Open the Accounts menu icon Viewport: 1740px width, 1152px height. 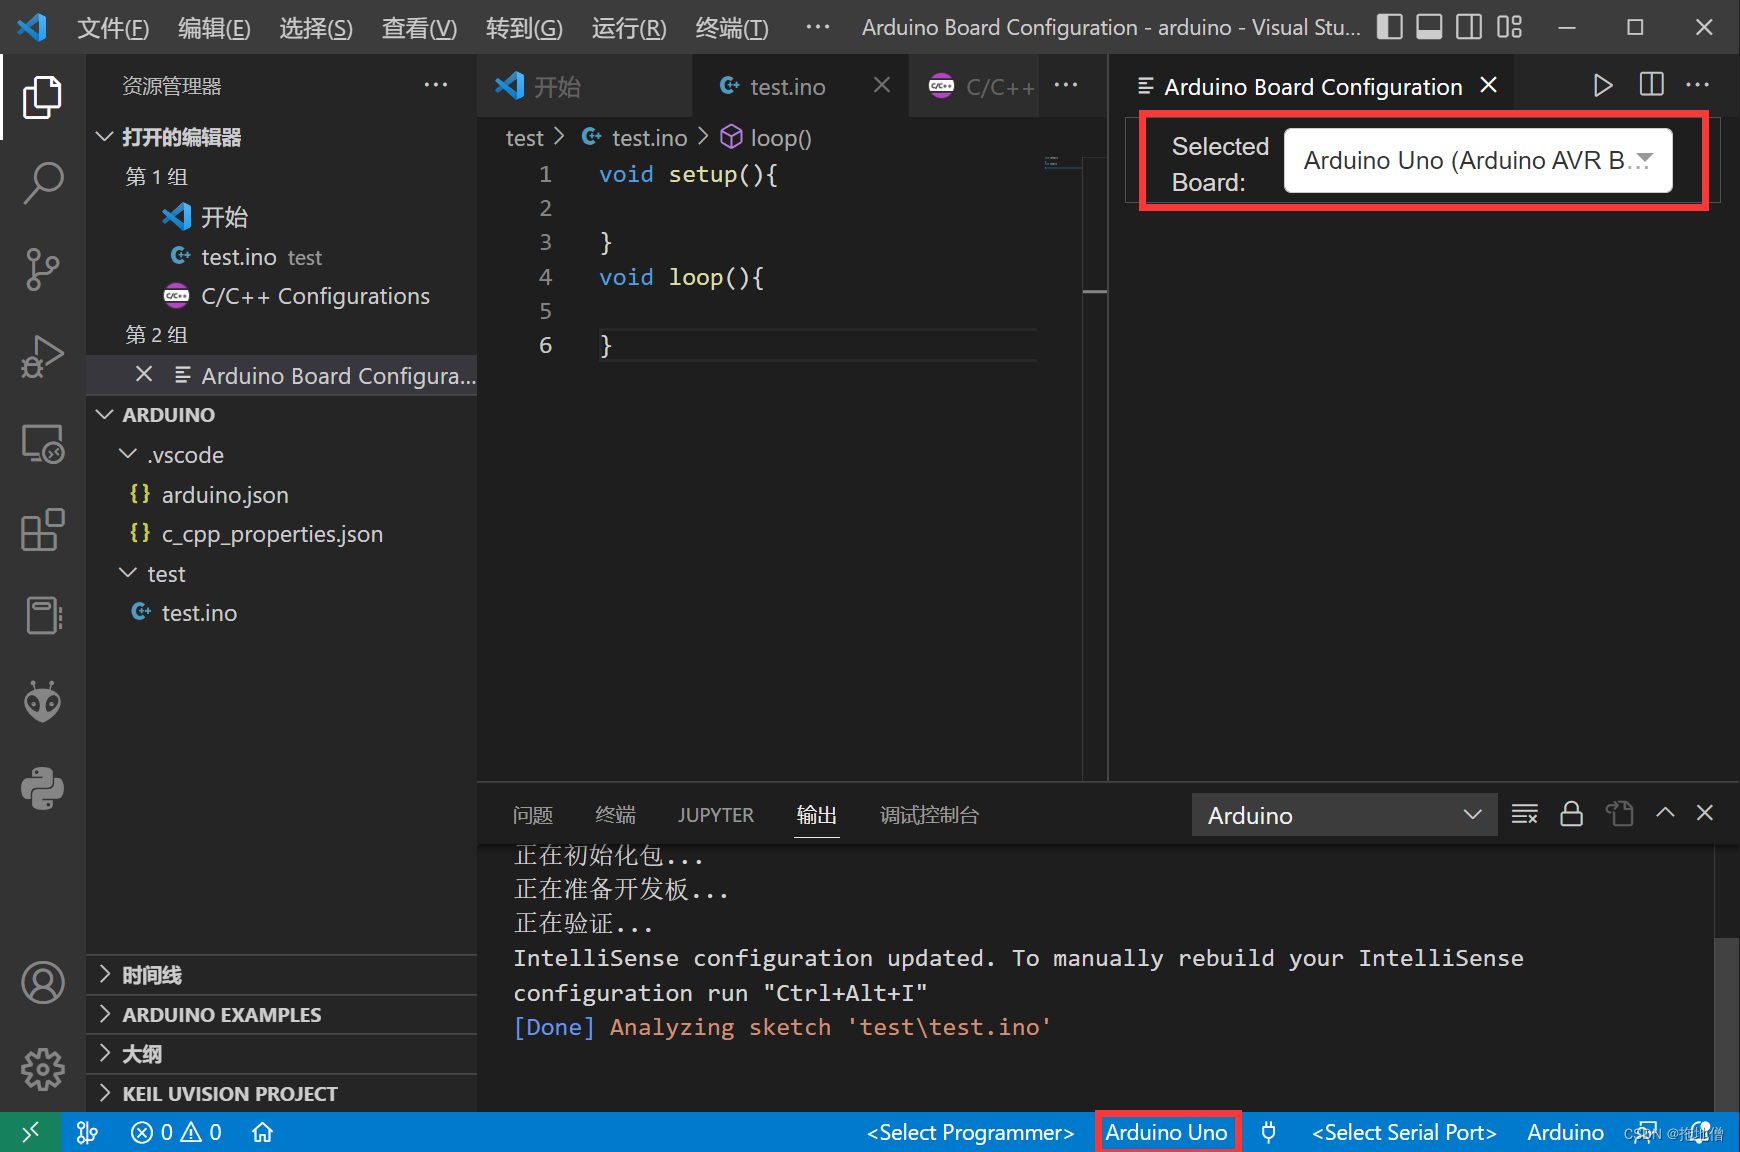click(42, 983)
